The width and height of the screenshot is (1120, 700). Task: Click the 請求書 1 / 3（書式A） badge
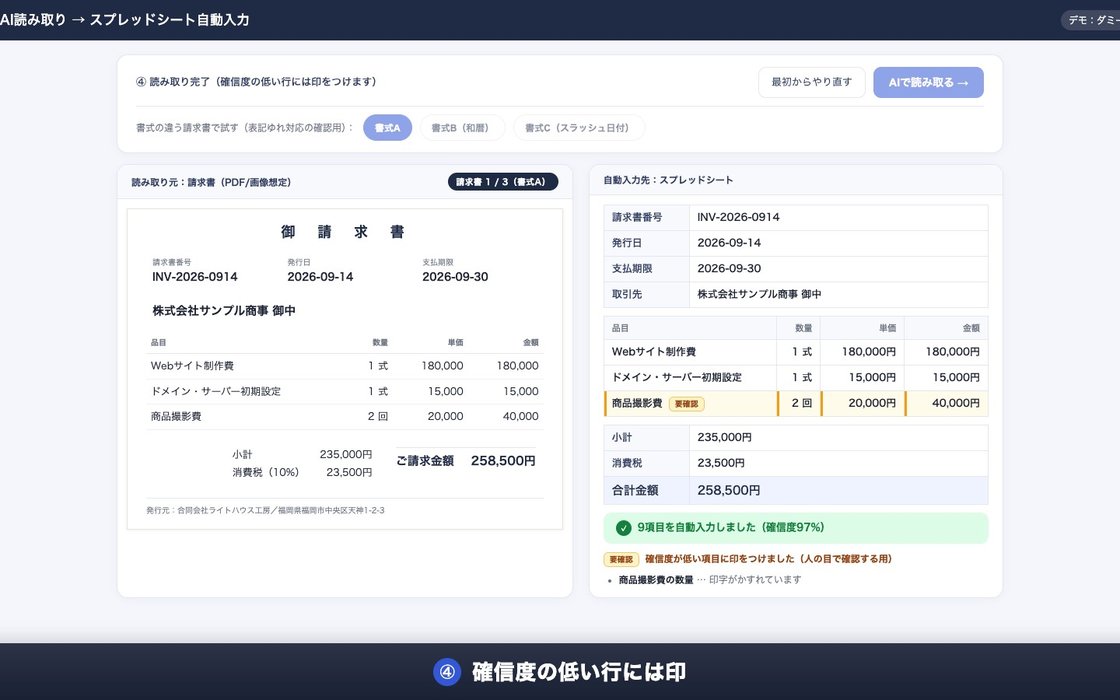point(503,182)
